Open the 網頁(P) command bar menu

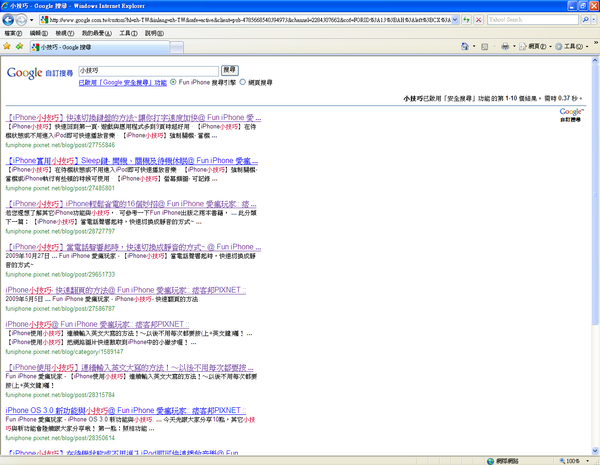pos(535,46)
